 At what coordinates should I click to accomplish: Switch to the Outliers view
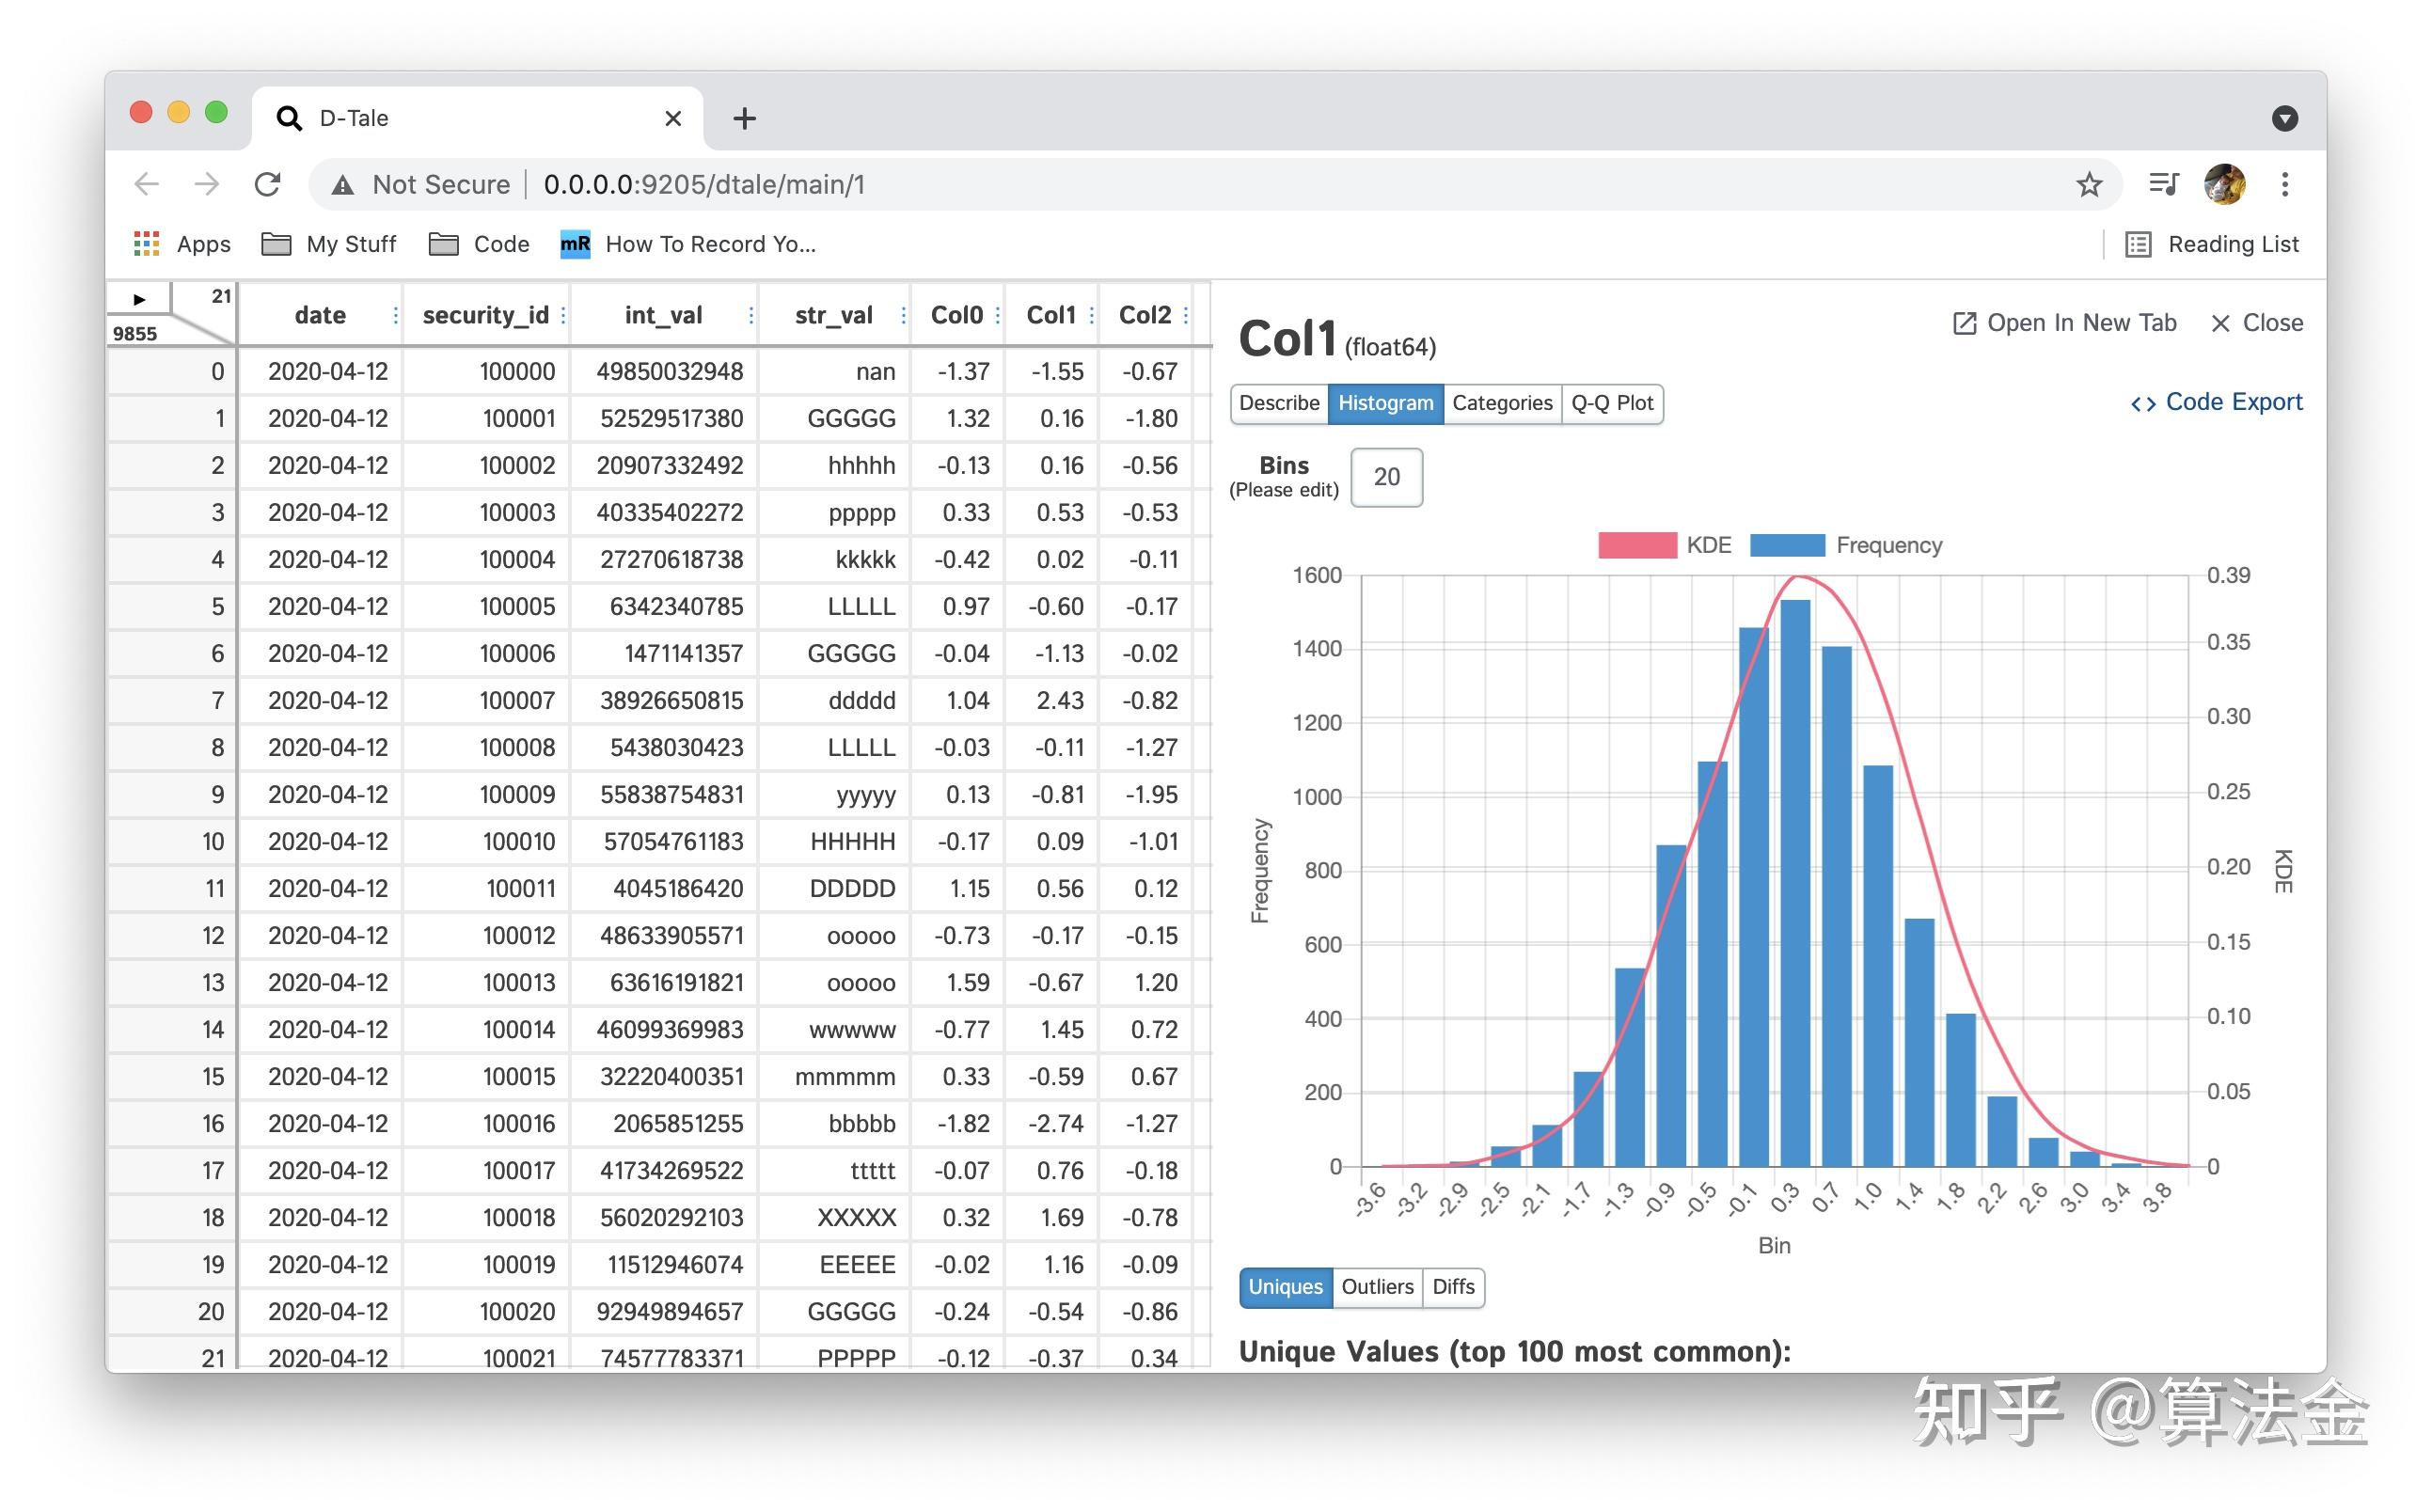[x=1377, y=1287]
